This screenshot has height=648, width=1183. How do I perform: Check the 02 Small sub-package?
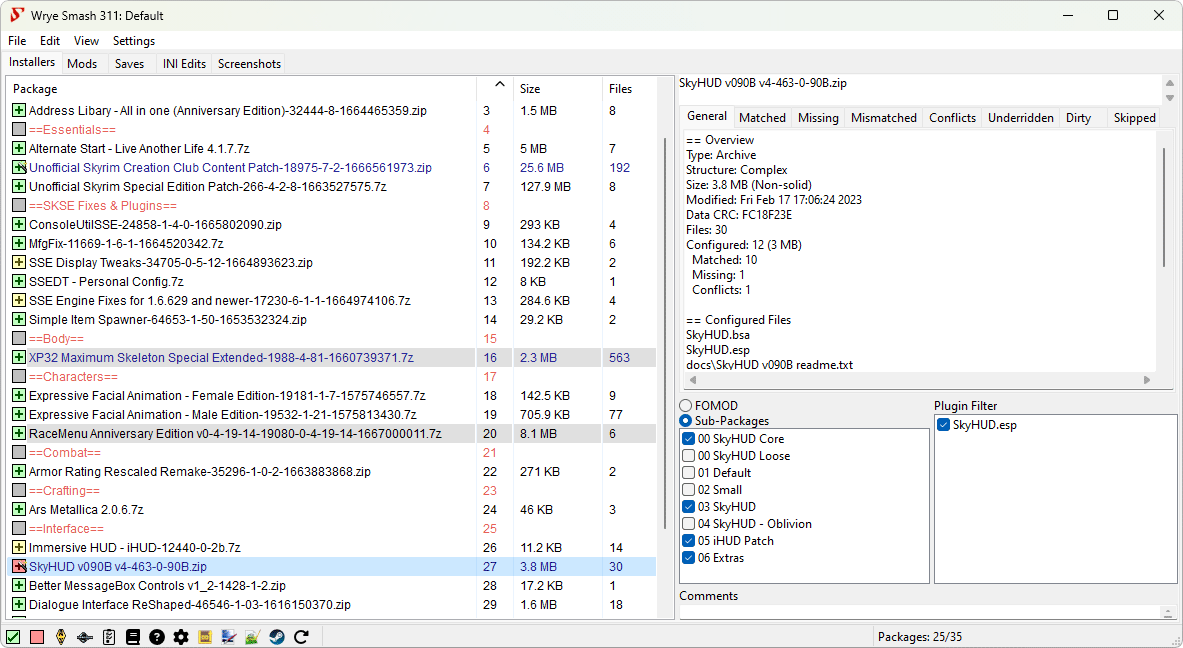(x=688, y=490)
